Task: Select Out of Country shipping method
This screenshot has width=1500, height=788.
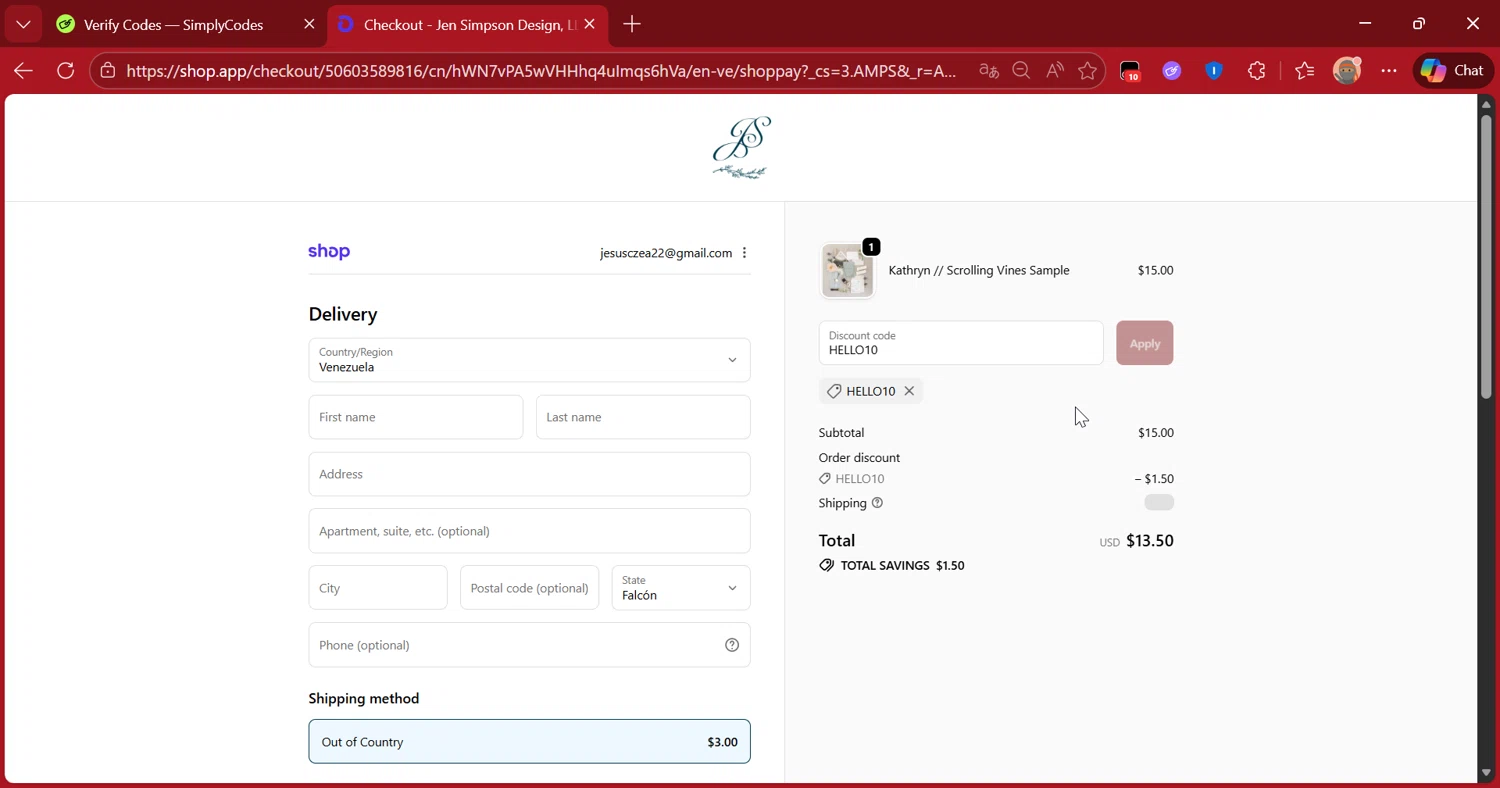Action: click(529, 742)
